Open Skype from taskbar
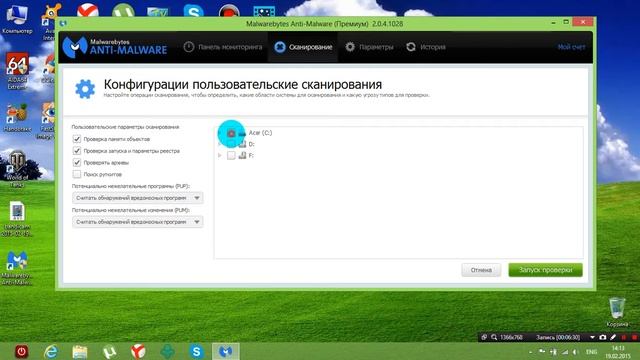The width and height of the screenshot is (640, 360). tap(196, 351)
